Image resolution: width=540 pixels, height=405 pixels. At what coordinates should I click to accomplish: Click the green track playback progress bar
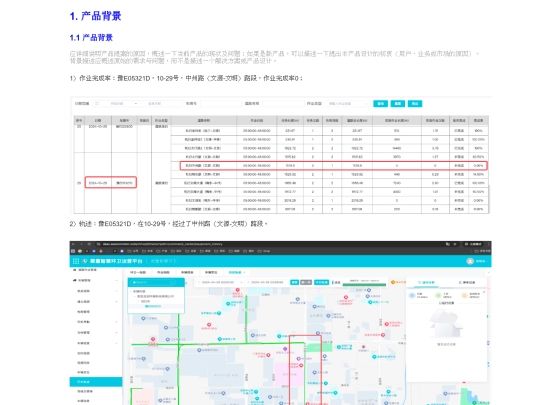click(364, 284)
